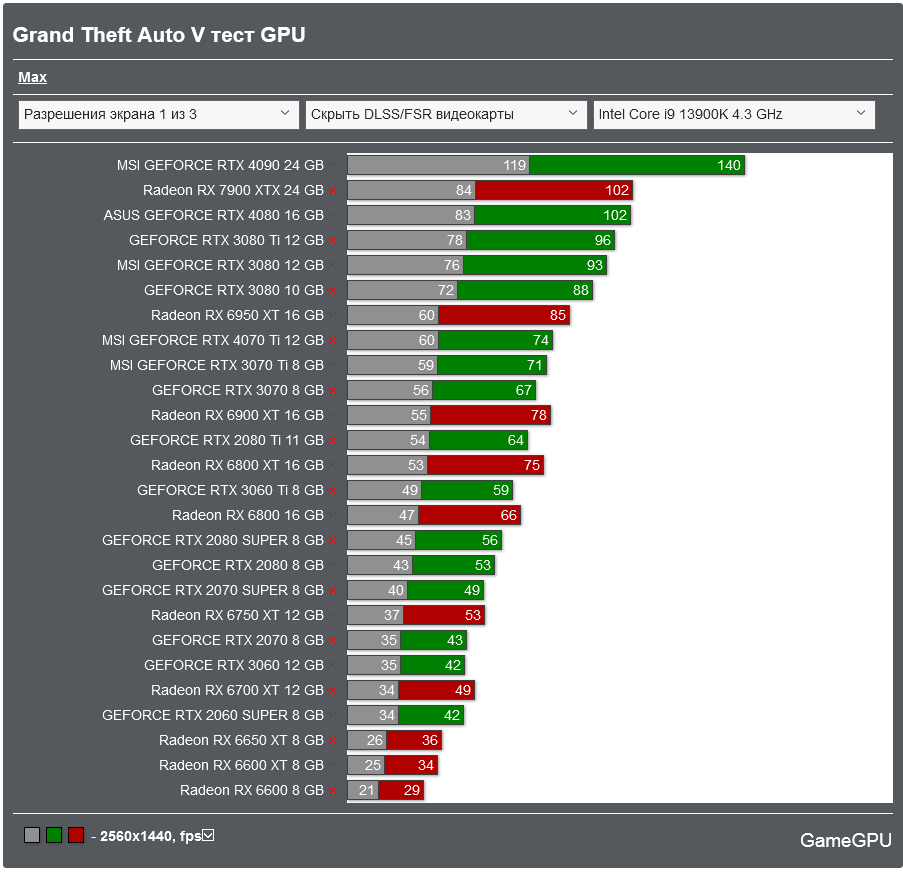Screen dimensions: 903x872
Task: Click the RX 6600 8 GB gray bar showing 21
Action: tap(363, 790)
